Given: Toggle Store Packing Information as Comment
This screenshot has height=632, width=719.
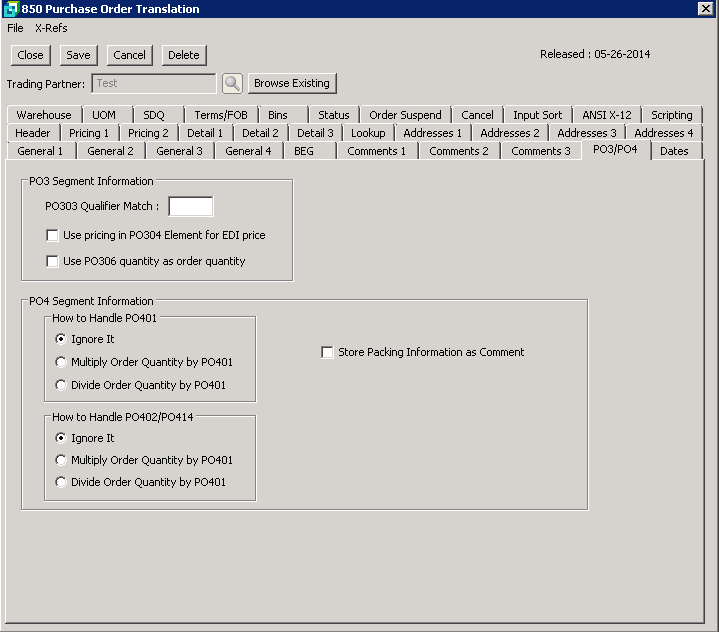Looking at the screenshot, I should click(x=327, y=352).
